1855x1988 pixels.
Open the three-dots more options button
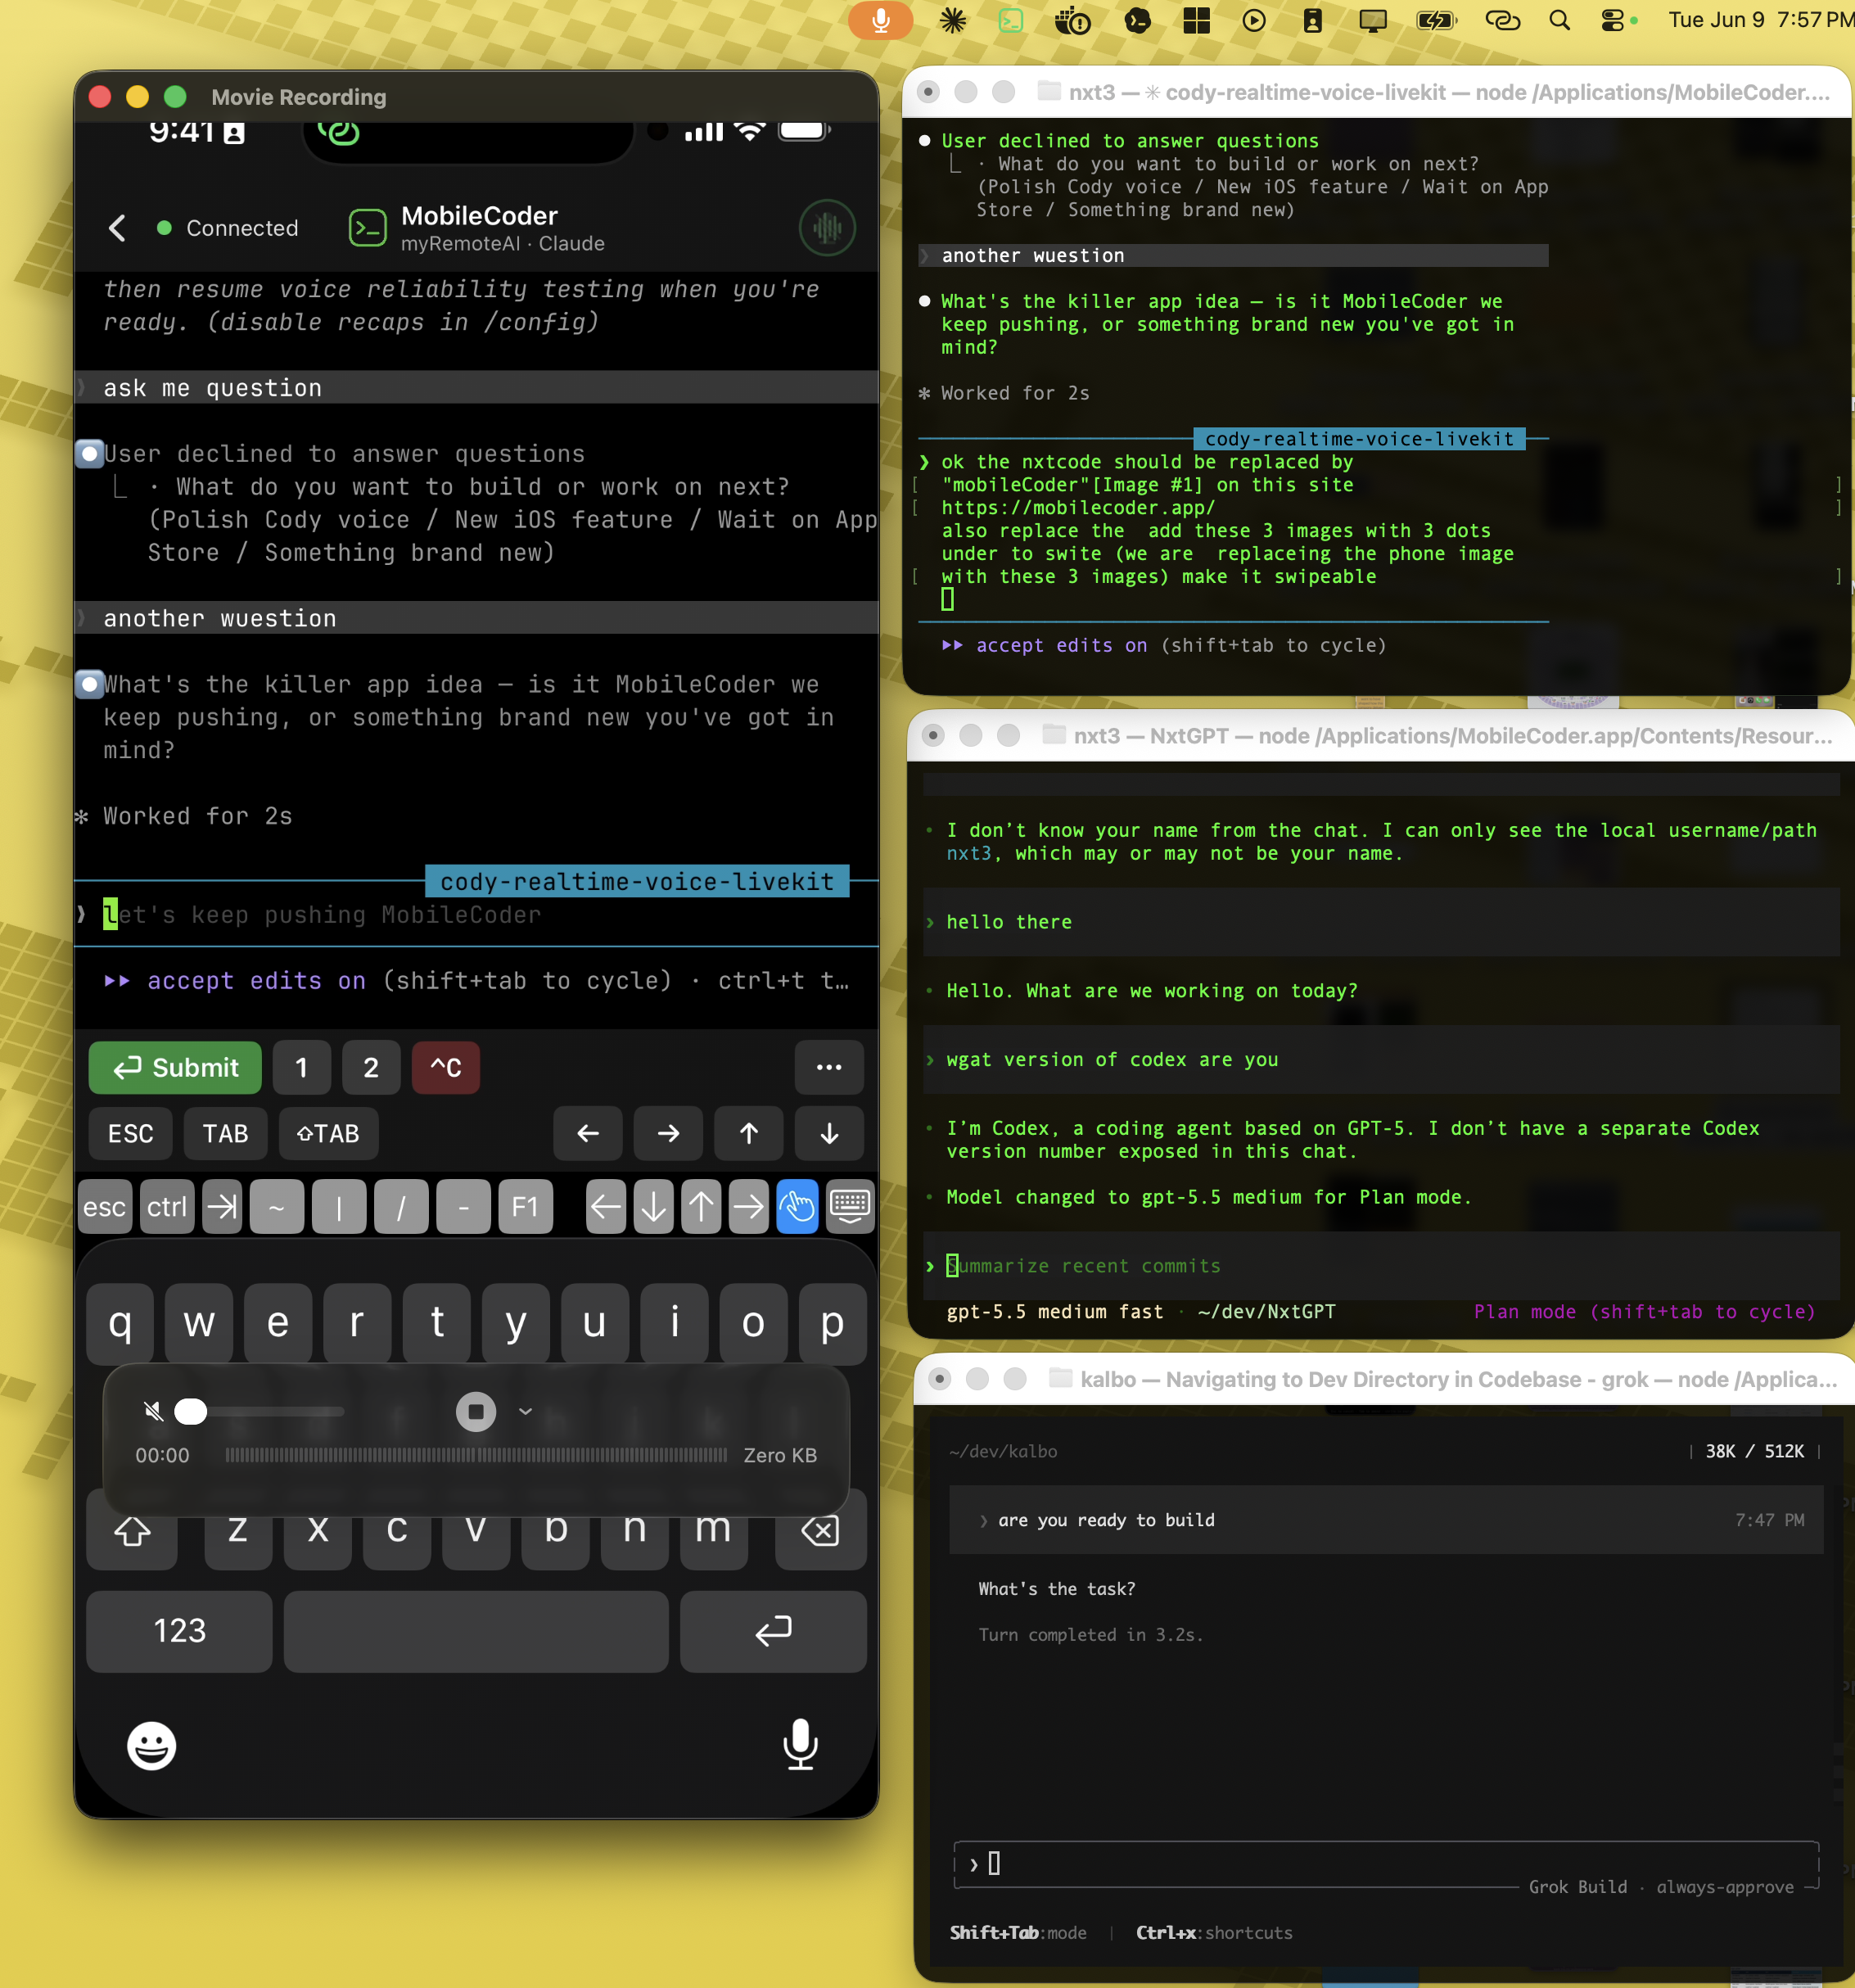point(829,1067)
